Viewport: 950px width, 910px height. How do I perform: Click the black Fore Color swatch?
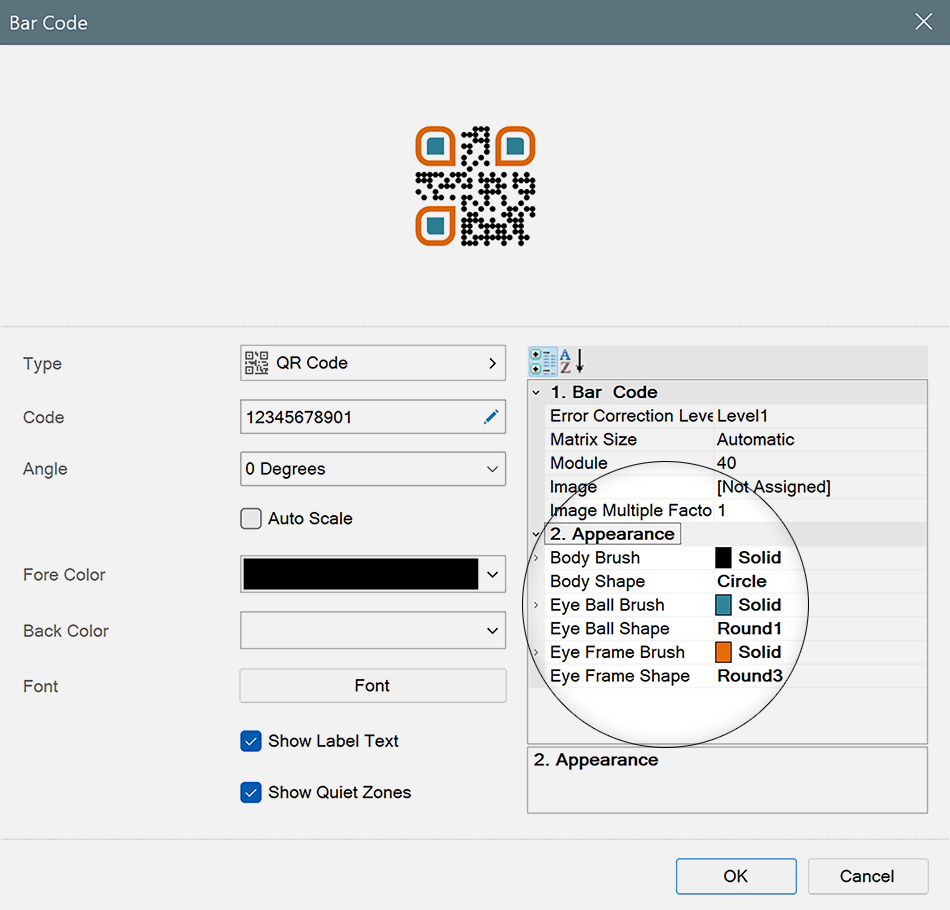coord(360,574)
